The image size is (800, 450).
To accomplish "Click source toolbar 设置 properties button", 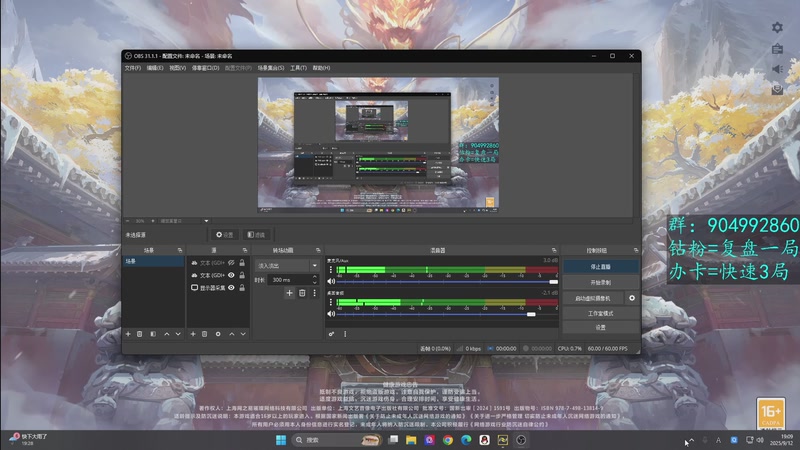I will click(x=225, y=235).
